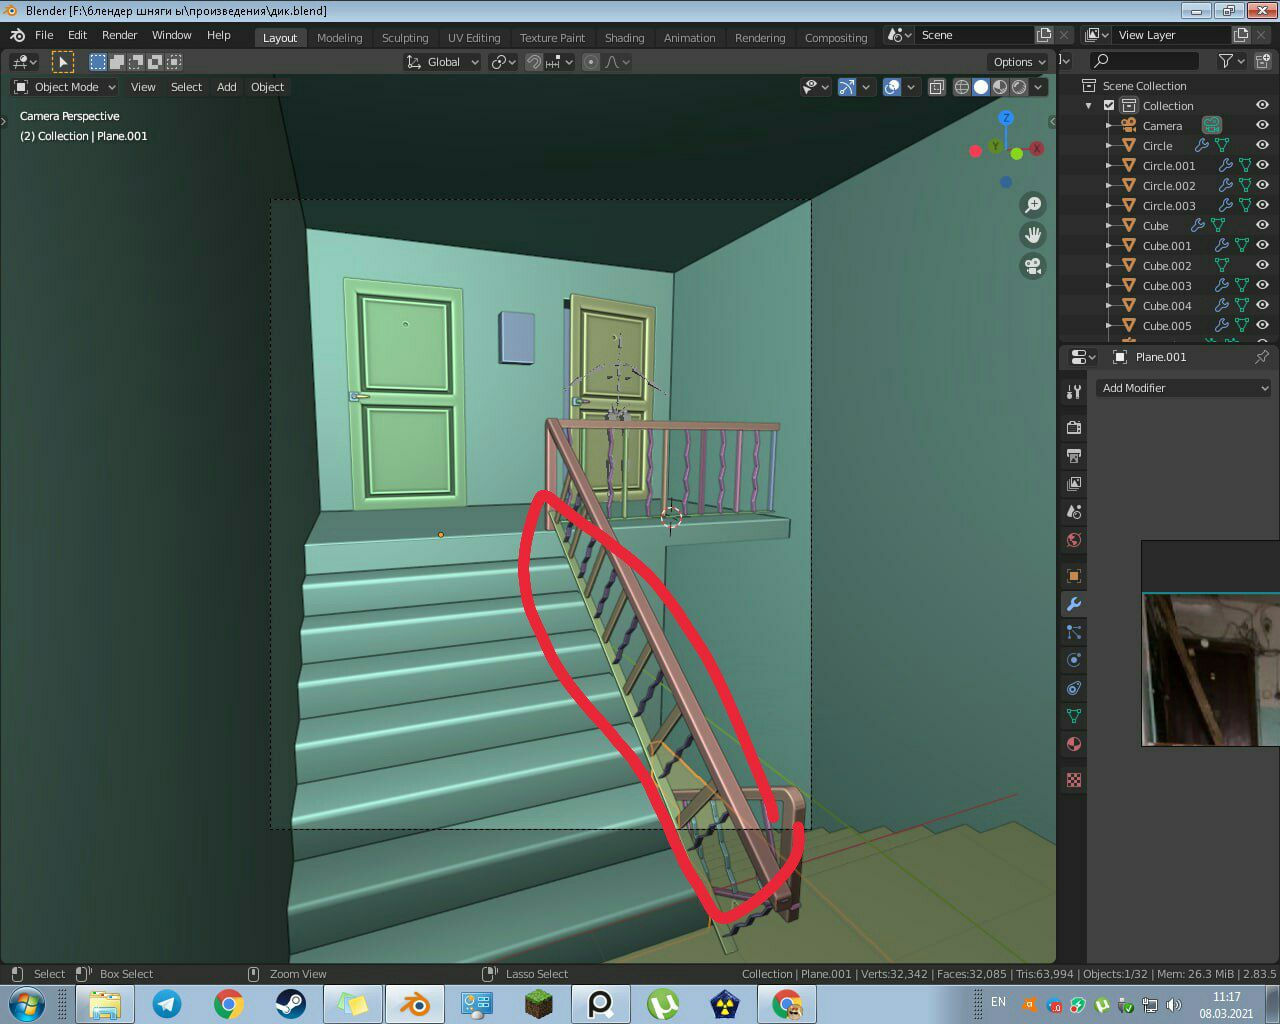Open the World properties tab
Screen dimensions: 1280x1024
(1073, 540)
